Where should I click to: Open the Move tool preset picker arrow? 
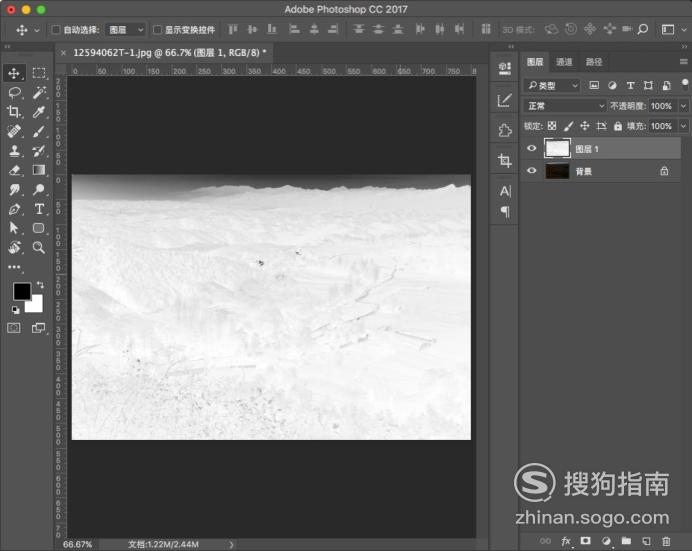[x=37, y=30]
